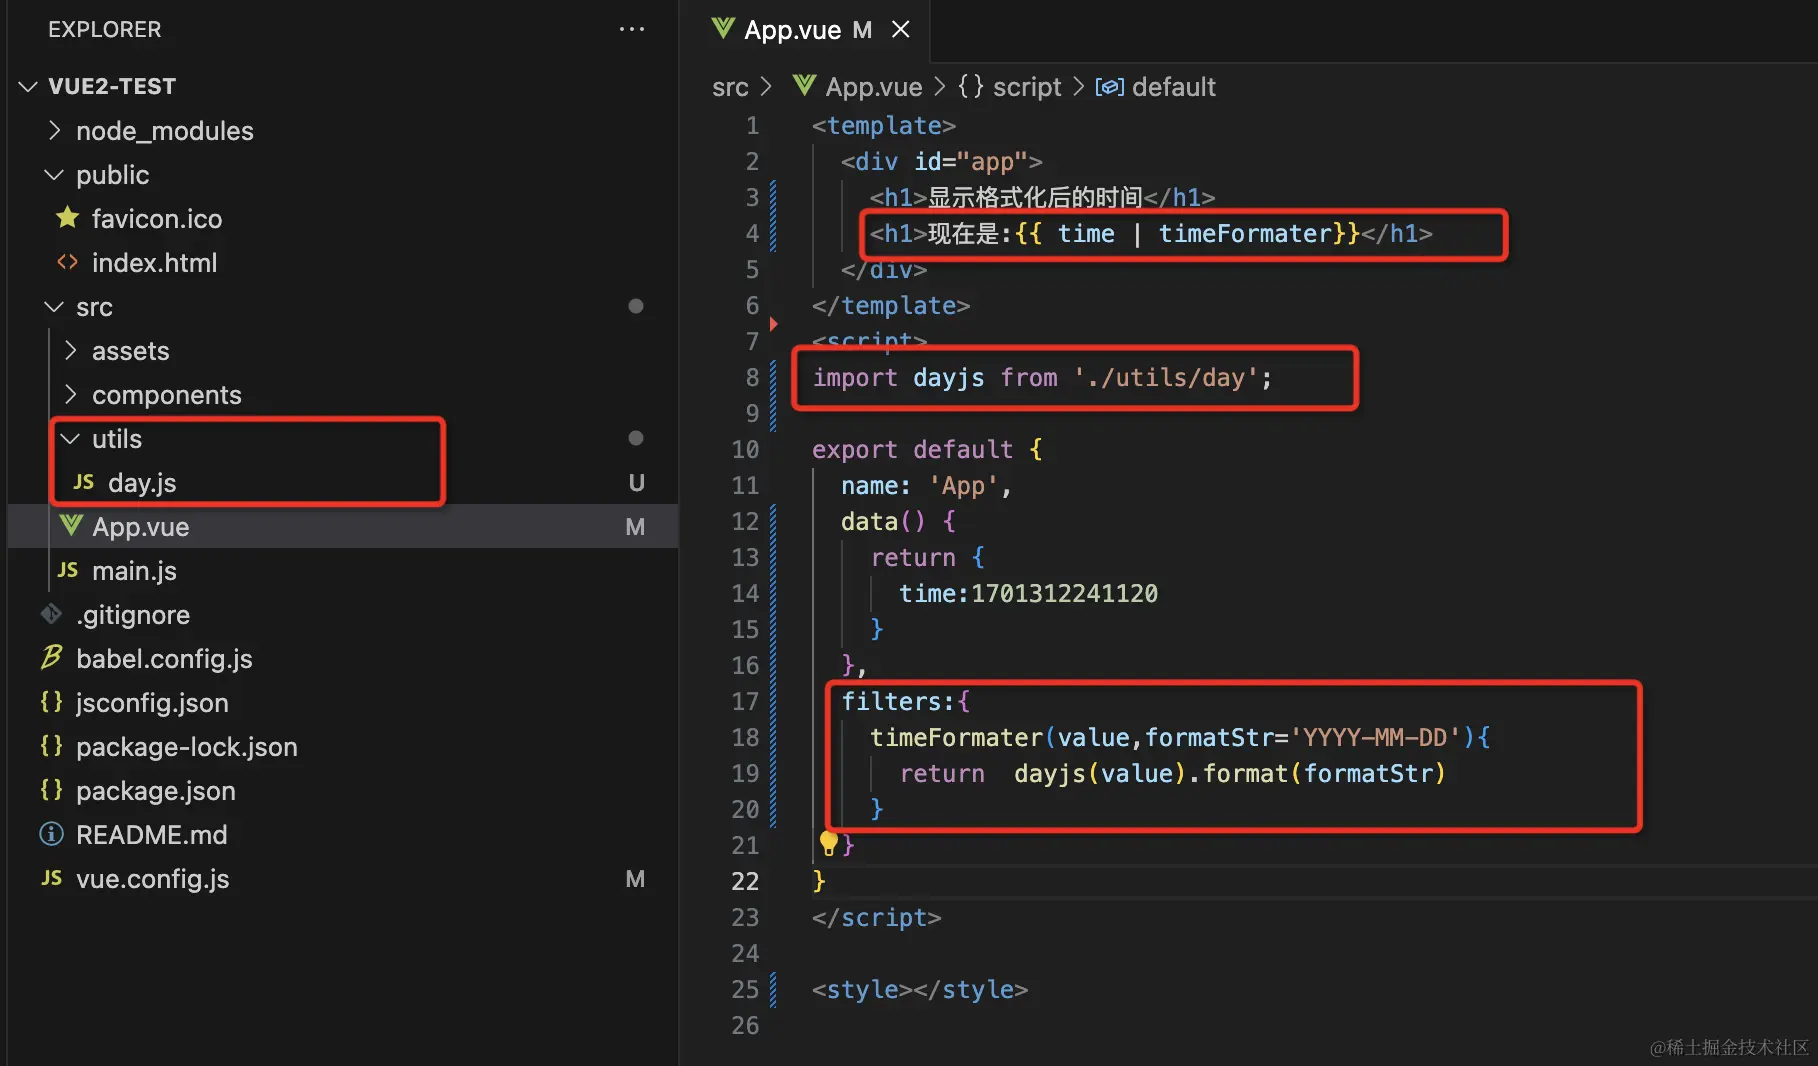The height and width of the screenshot is (1066, 1818).
Task: Click the lightbulb quick-fix icon
Action: coord(828,843)
